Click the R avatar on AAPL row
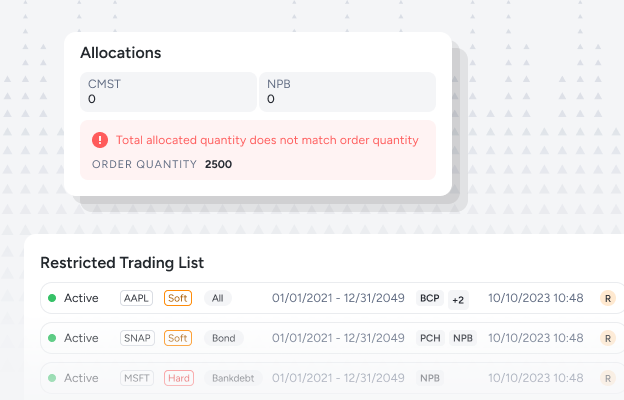The height and width of the screenshot is (400, 624). tap(608, 298)
